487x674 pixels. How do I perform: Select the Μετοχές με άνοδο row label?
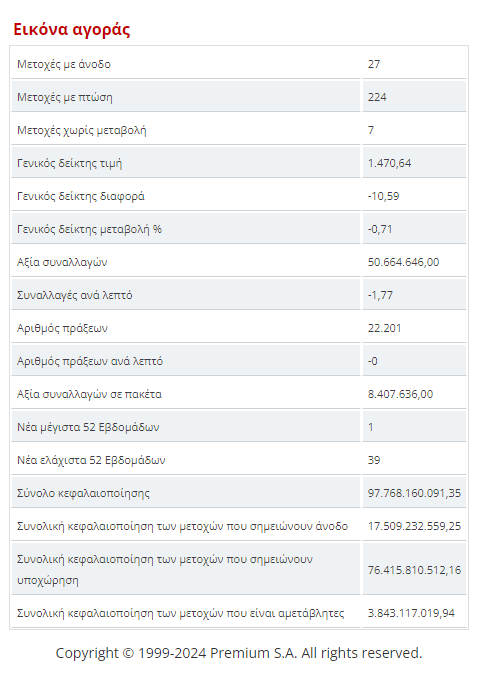pyautogui.click(x=64, y=64)
